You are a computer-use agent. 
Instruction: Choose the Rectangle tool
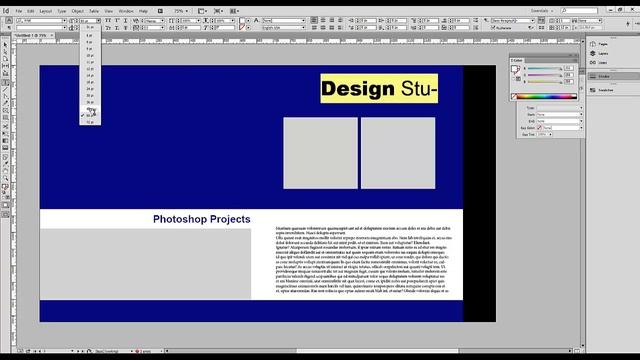click(5, 118)
